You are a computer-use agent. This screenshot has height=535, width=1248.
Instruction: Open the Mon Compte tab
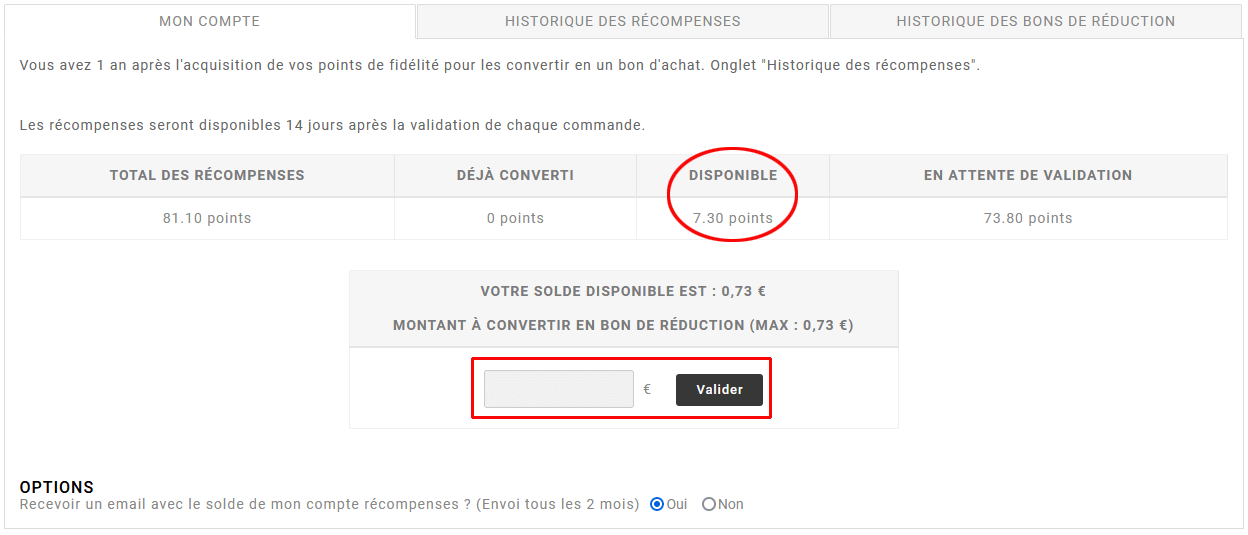pos(210,21)
